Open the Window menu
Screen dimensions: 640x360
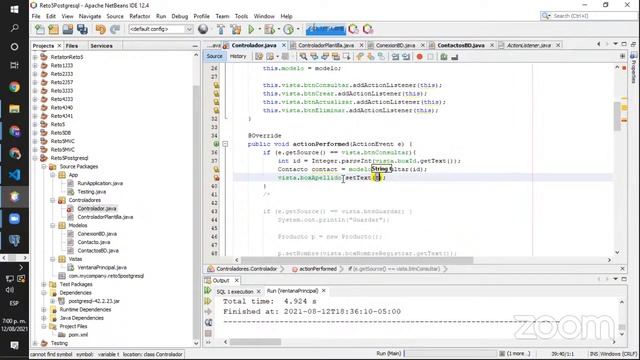pos(264,16)
